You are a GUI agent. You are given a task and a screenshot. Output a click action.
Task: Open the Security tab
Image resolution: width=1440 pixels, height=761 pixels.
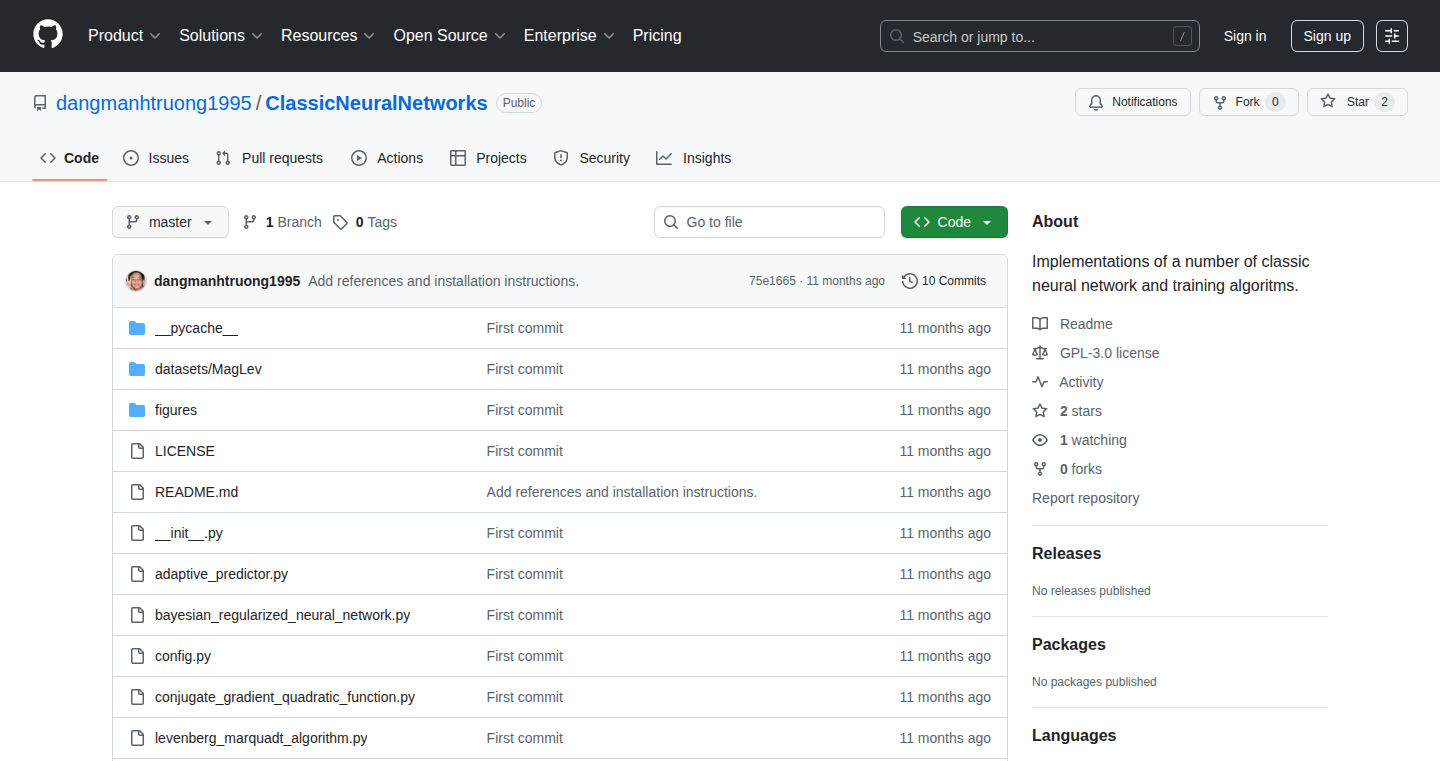tap(592, 158)
